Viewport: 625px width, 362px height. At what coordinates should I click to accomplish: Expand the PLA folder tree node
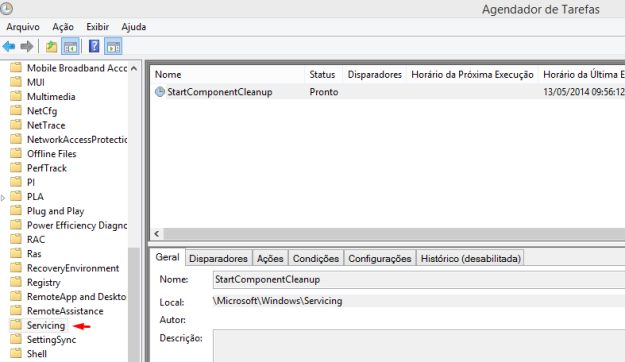pyautogui.click(x=3, y=197)
